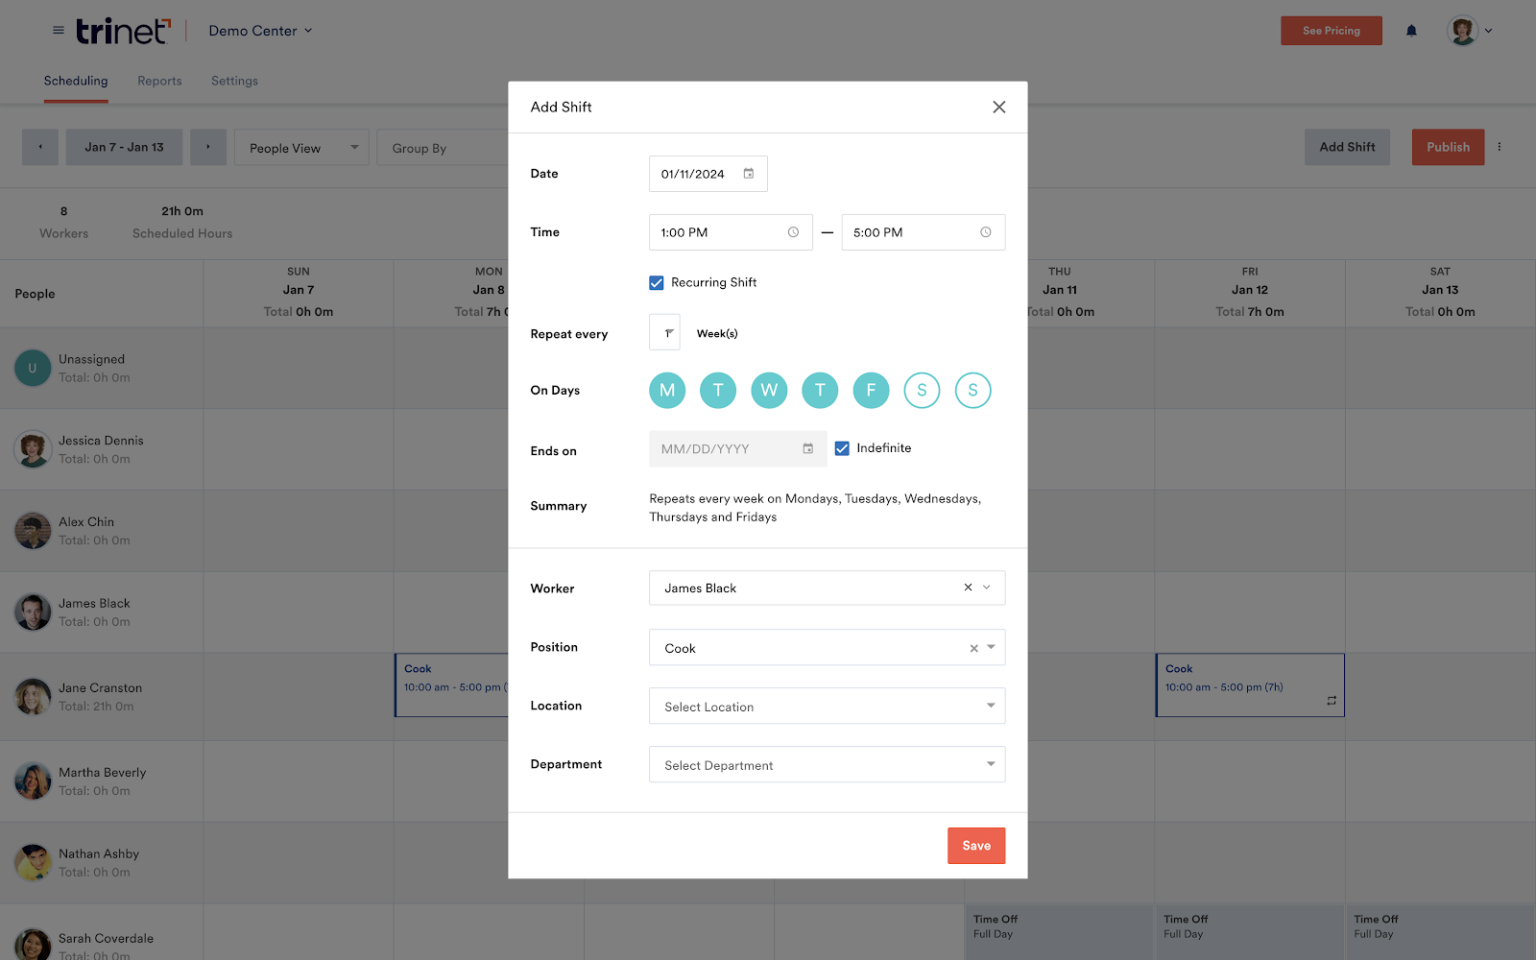Enable Saturday in the On Days selector
1536x960 pixels.
point(922,390)
